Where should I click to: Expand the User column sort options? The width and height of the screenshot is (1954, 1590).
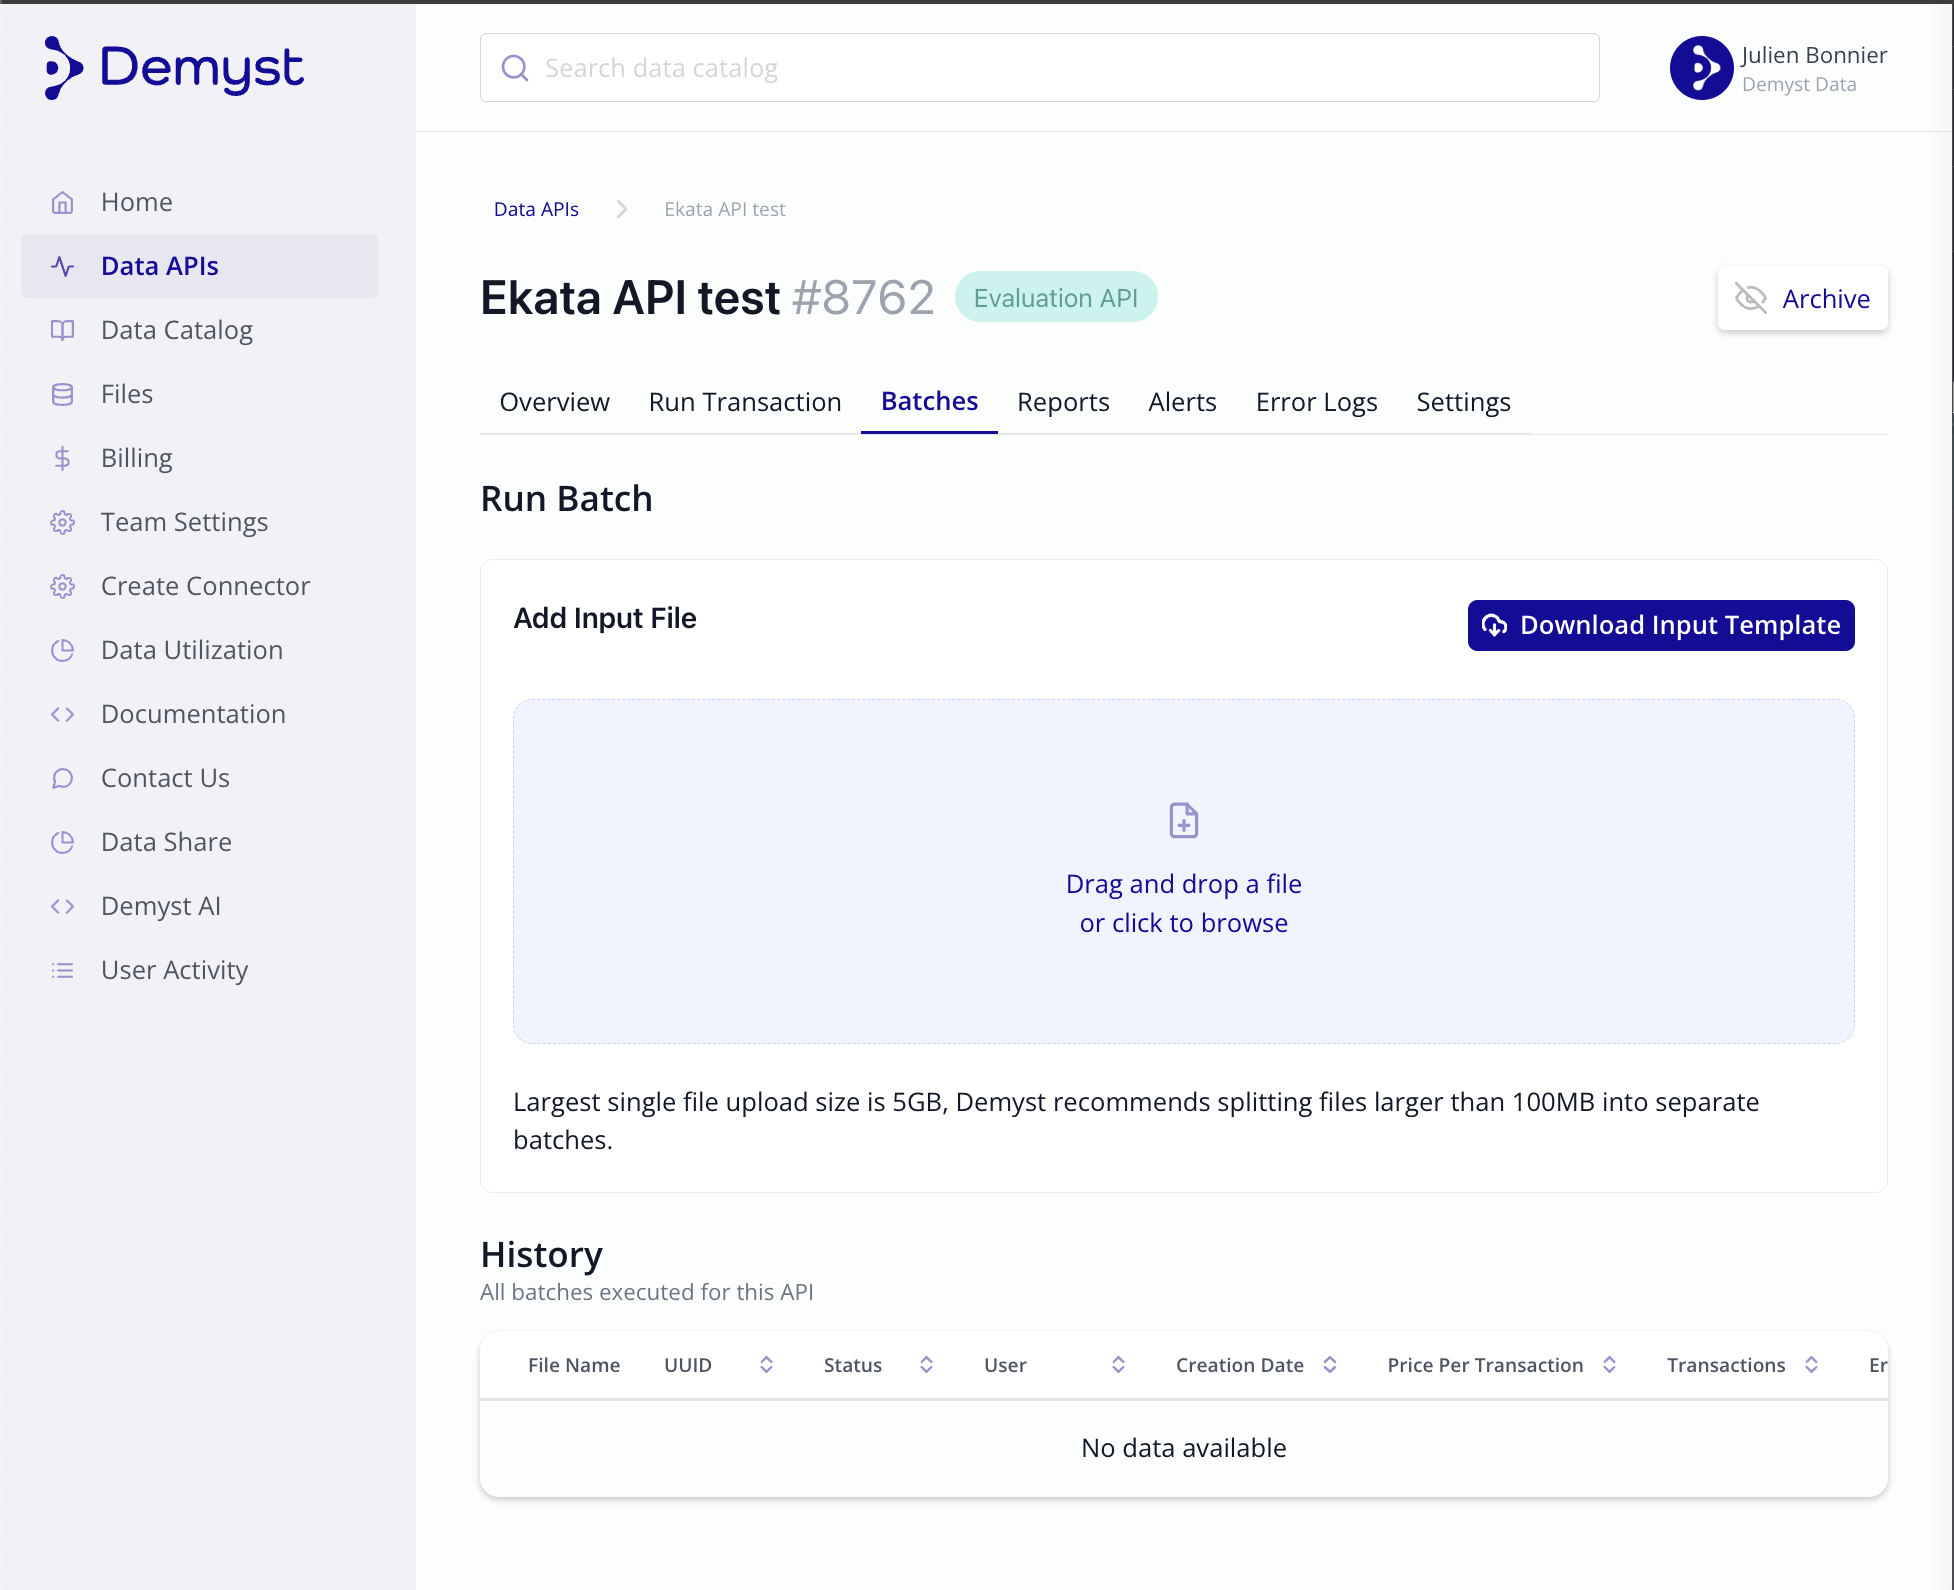pyautogui.click(x=1117, y=1363)
